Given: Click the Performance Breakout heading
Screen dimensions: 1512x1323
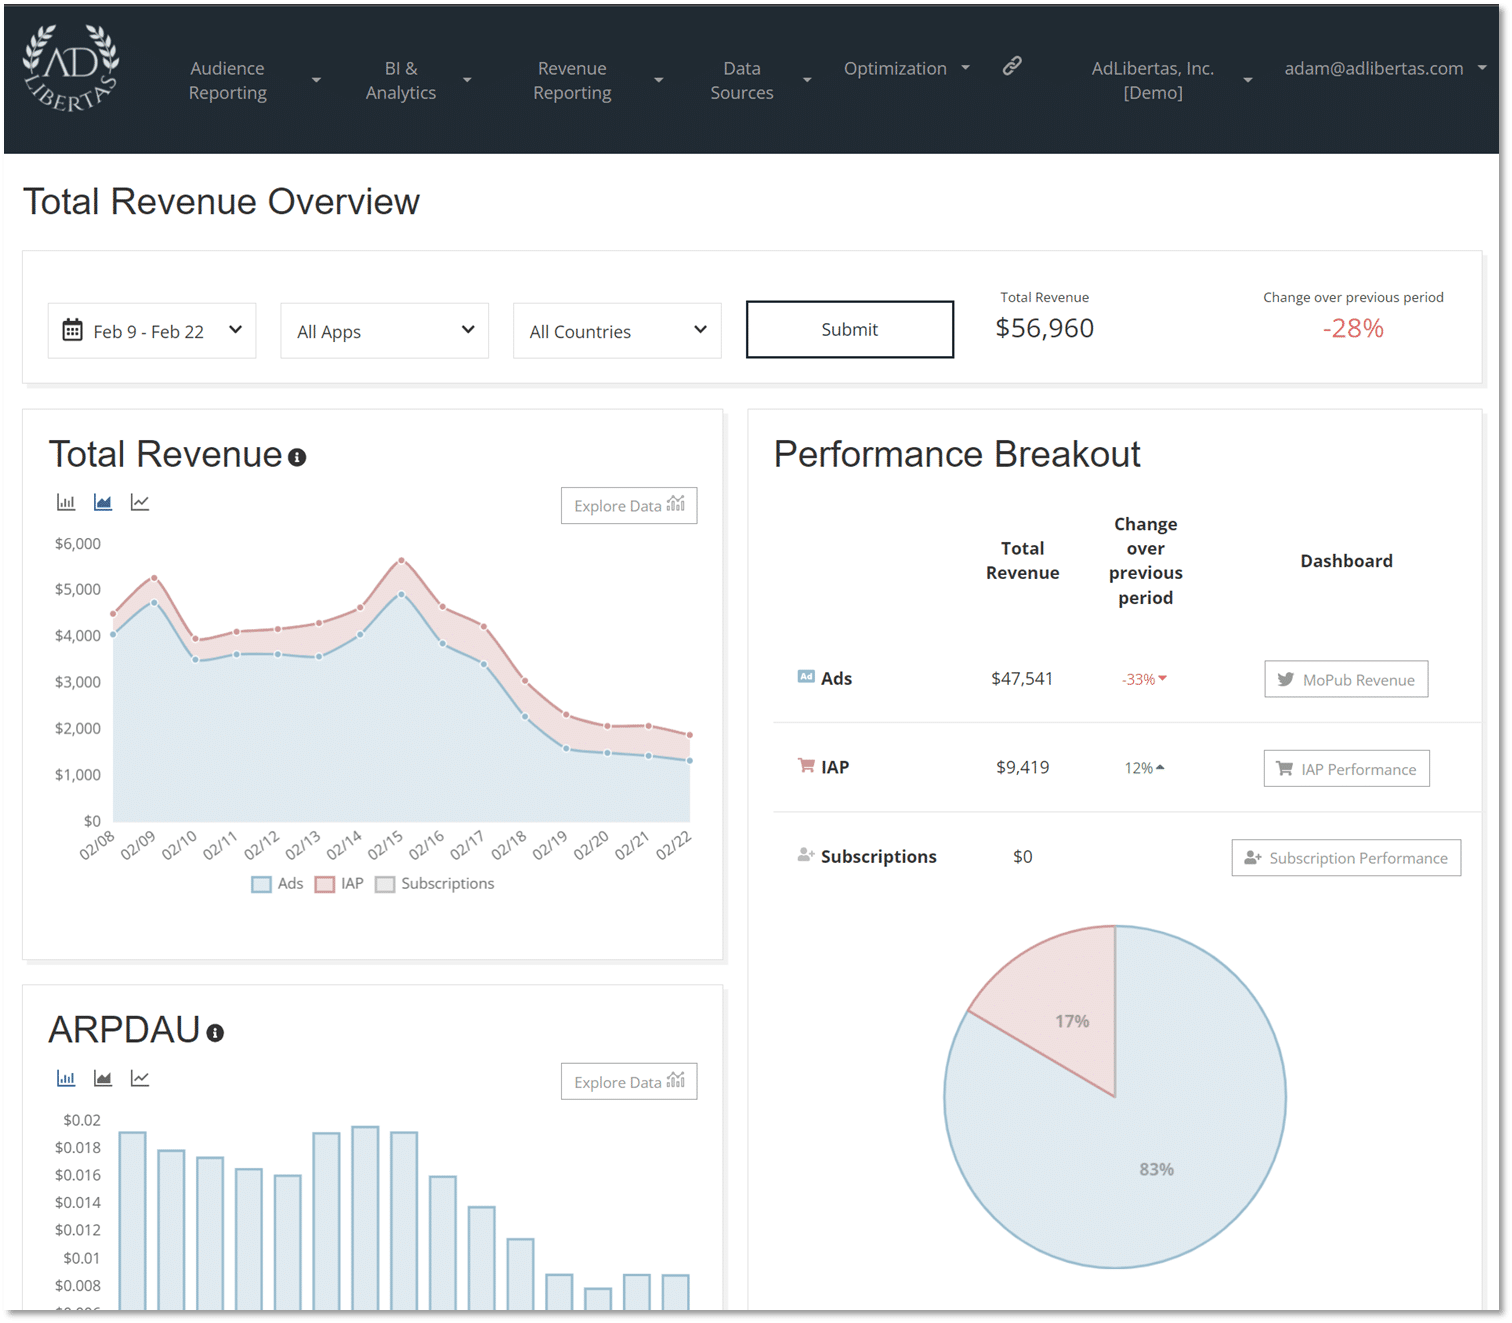Looking at the screenshot, I should tap(957, 454).
